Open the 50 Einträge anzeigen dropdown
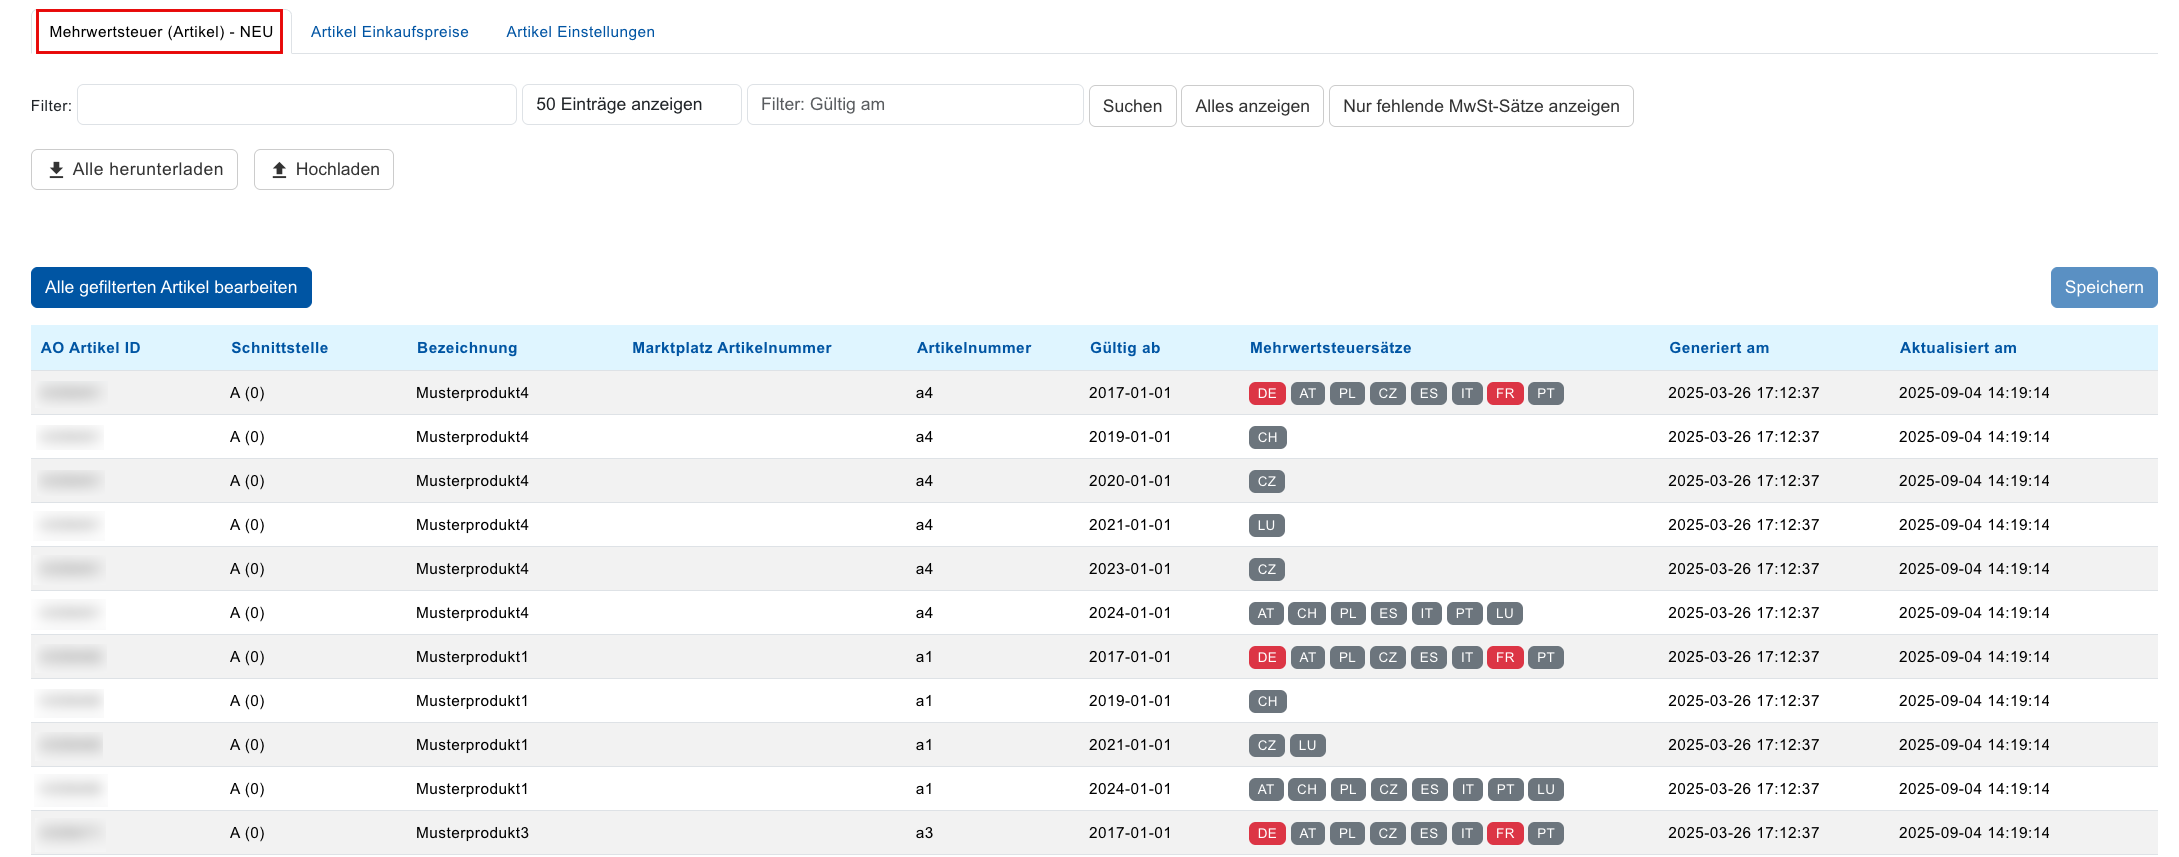 click(x=631, y=105)
